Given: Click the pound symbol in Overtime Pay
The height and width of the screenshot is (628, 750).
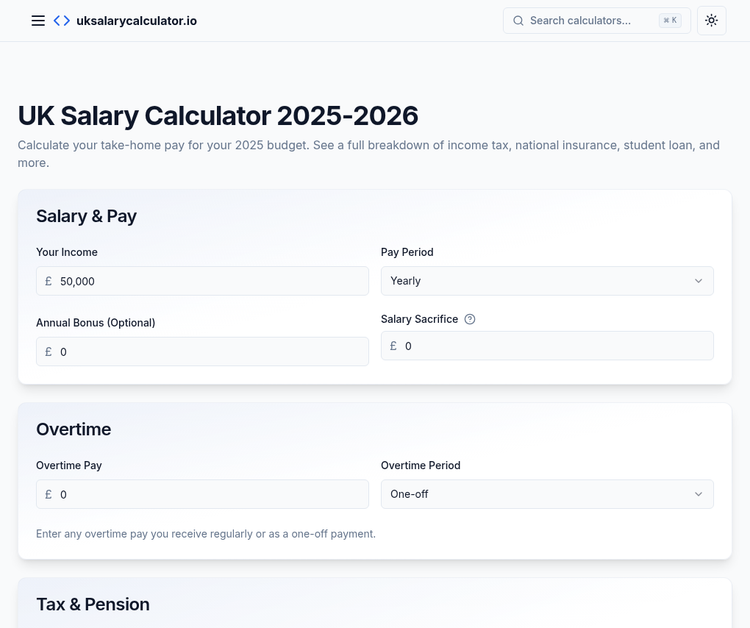Looking at the screenshot, I should click(48, 495).
